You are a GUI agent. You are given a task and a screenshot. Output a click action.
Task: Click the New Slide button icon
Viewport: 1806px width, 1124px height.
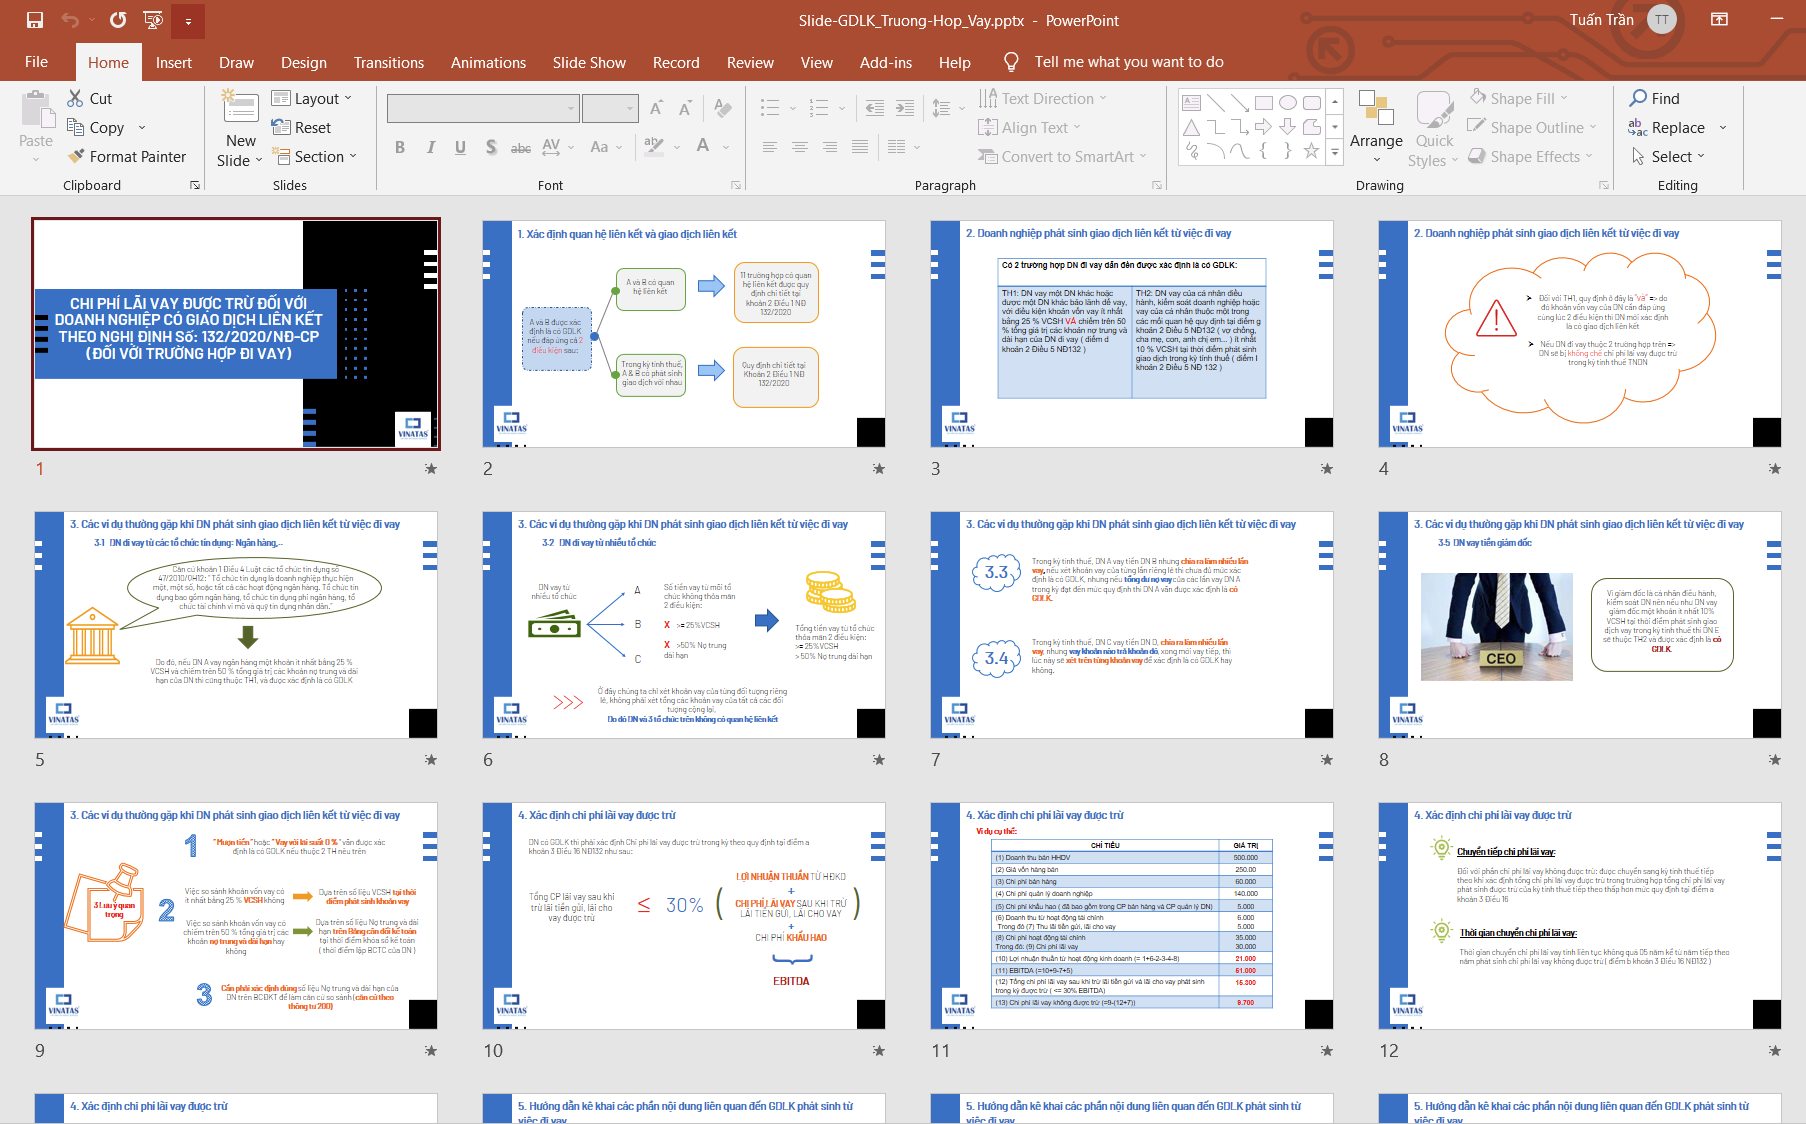tap(240, 107)
